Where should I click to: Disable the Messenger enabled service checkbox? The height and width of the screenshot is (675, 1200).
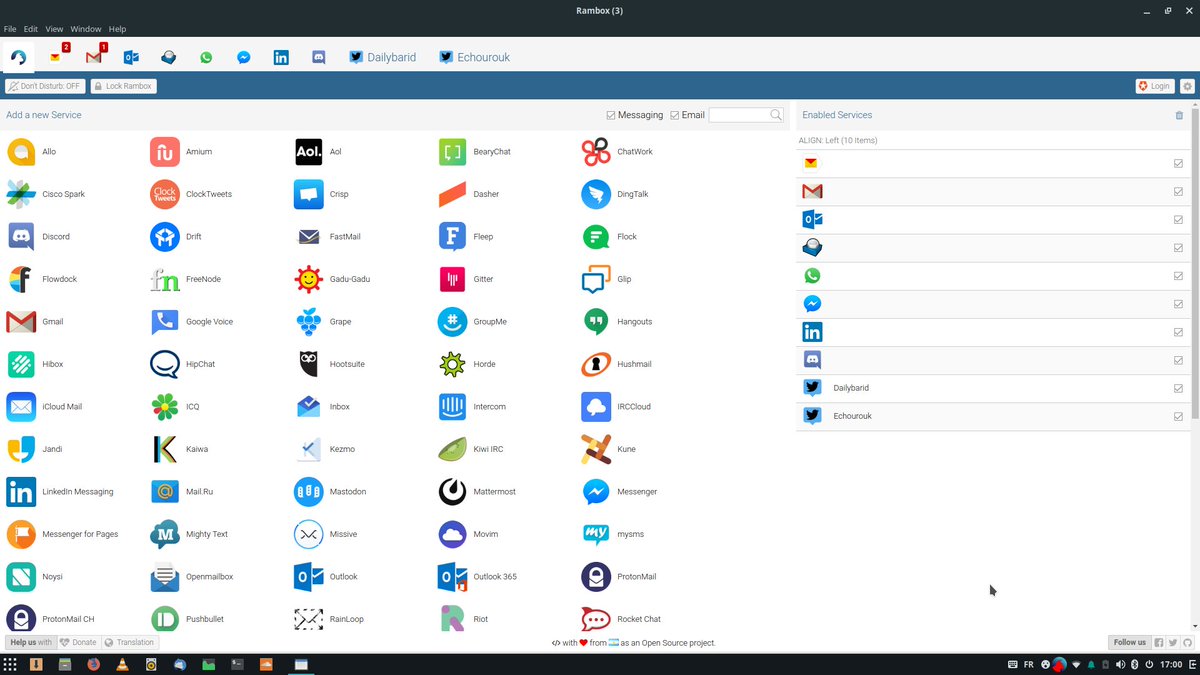click(x=1179, y=304)
